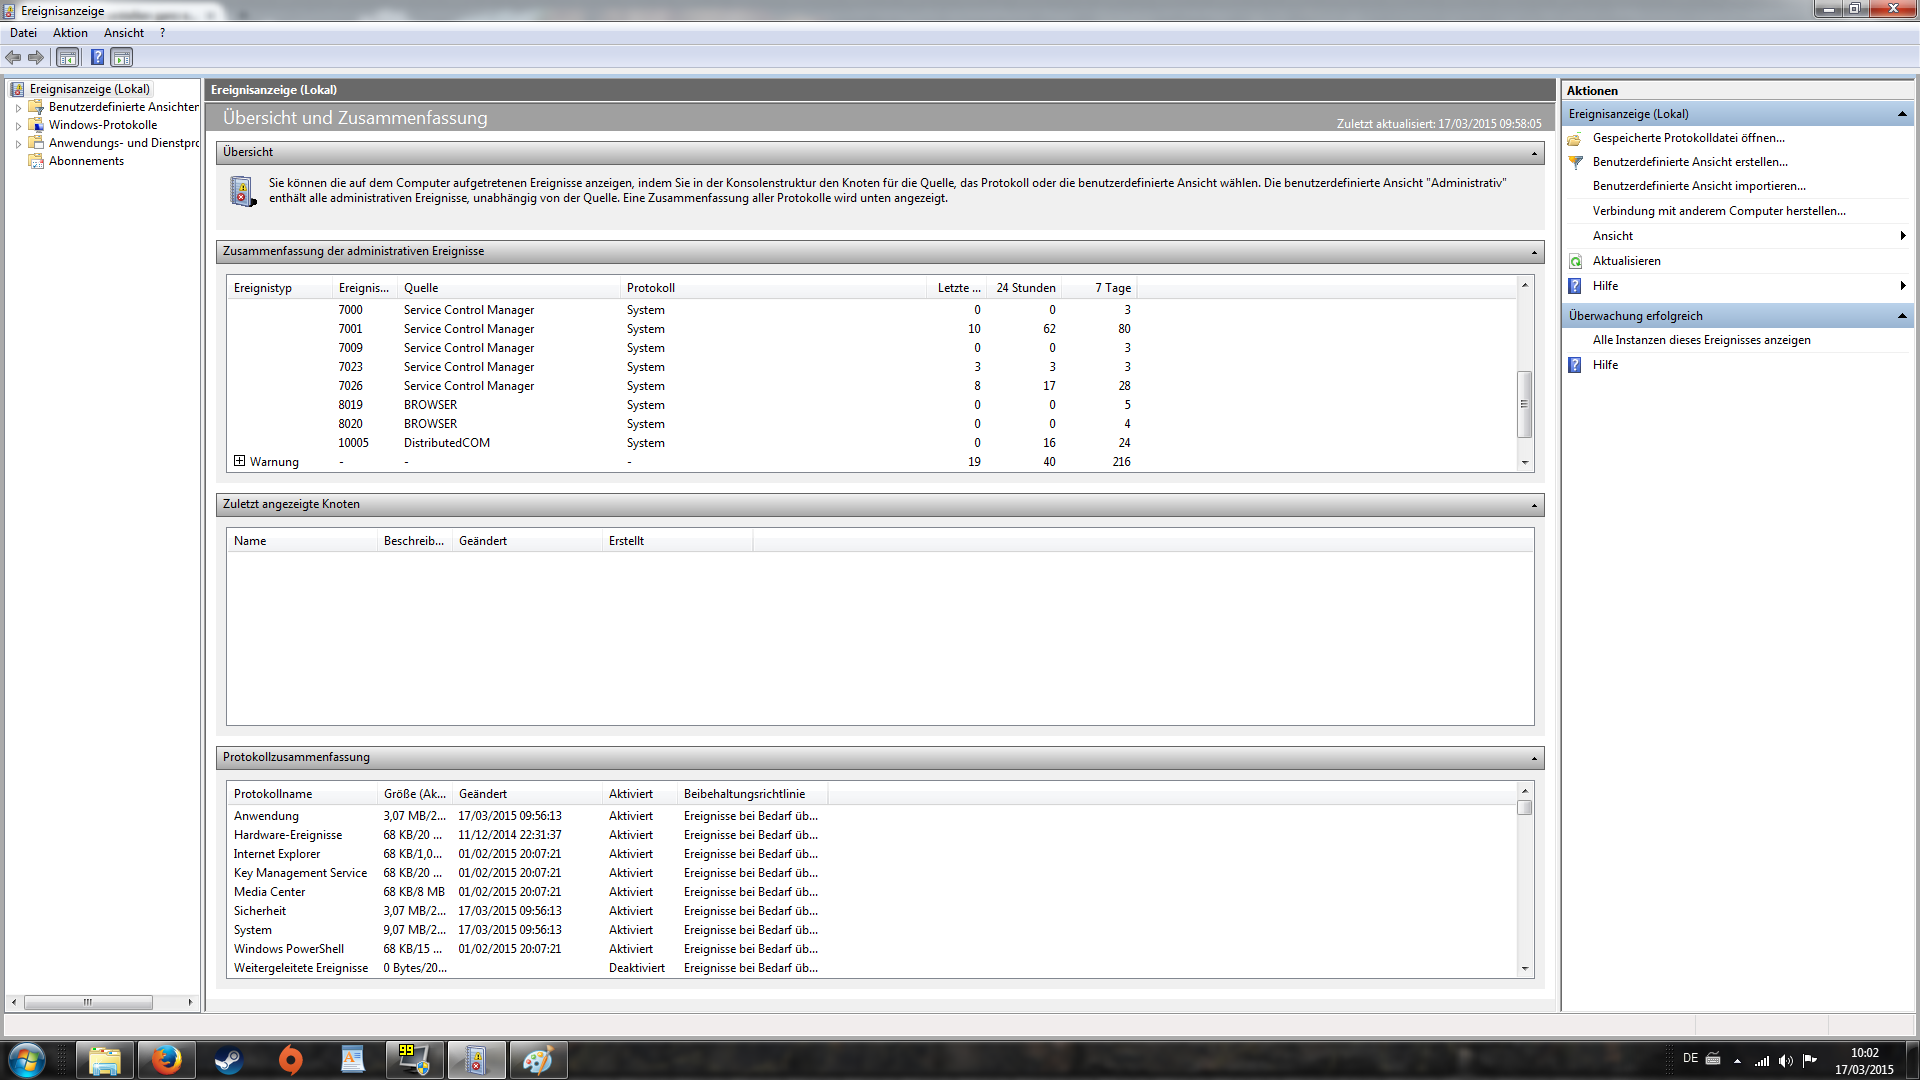Click the Gespeicherte Protokolldatei öffnen folder icon
1920x1080 pixels.
coord(1575,139)
